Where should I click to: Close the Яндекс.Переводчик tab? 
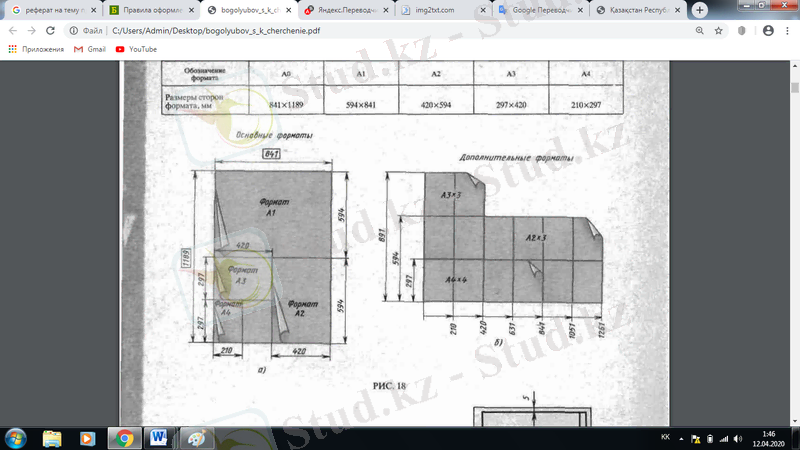(x=386, y=10)
